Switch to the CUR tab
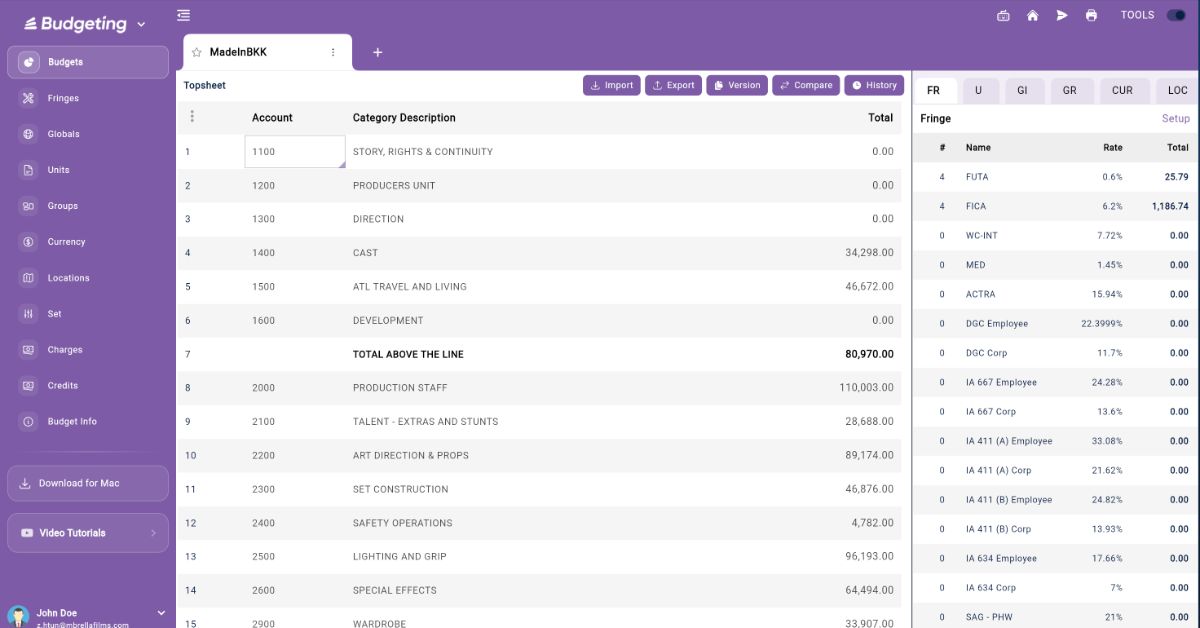Viewport: 1200px width, 628px height. click(1122, 90)
